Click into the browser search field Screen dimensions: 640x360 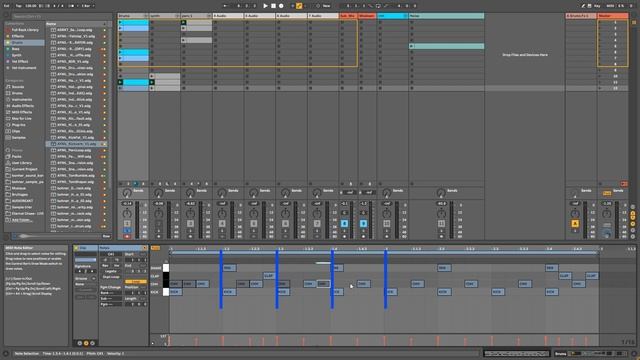[x=61, y=16]
